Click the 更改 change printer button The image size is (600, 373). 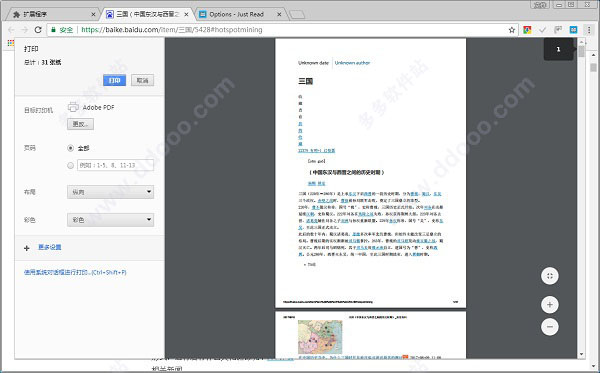click(x=80, y=124)
